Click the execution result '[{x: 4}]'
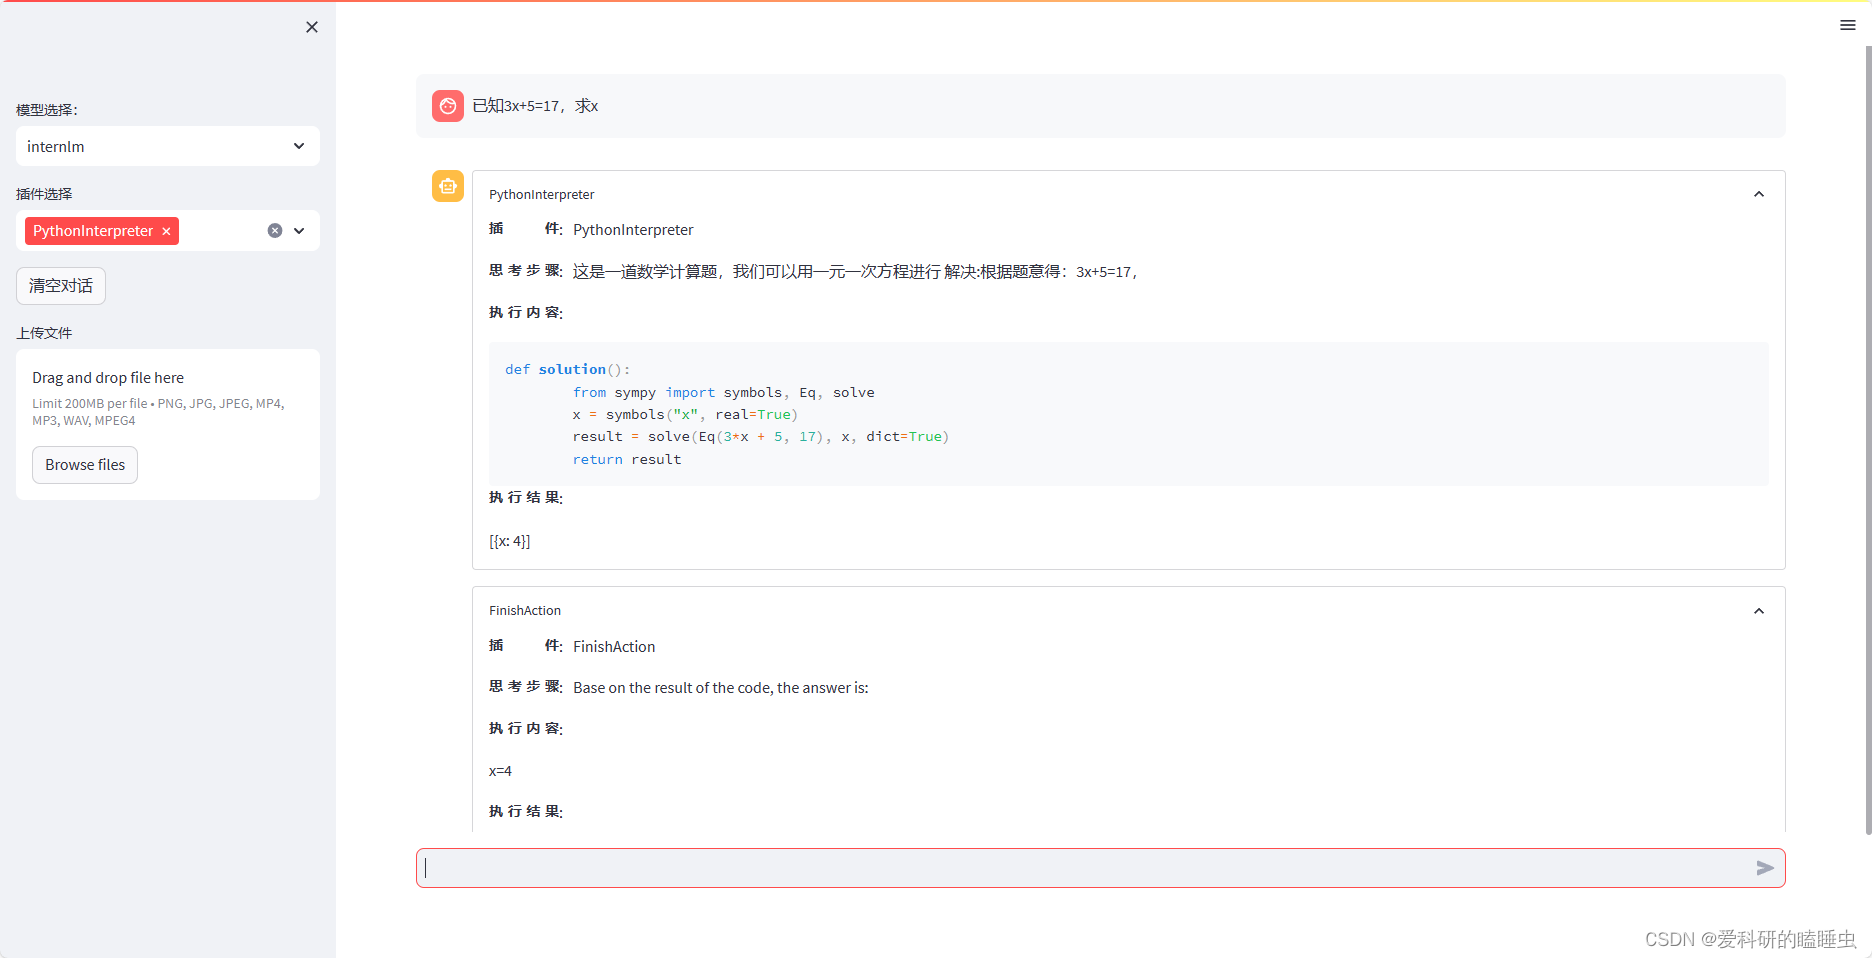 coord(510,541)
